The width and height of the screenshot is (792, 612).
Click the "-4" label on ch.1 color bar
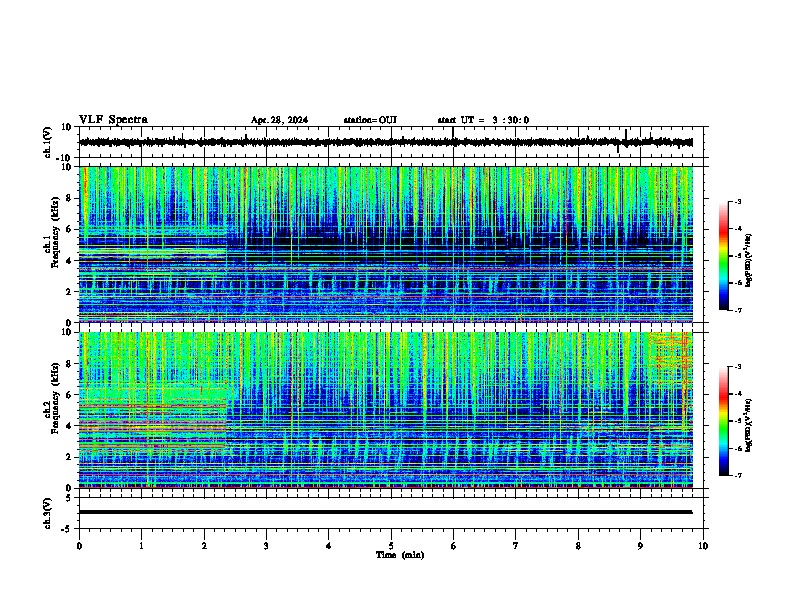pos(738,229)
